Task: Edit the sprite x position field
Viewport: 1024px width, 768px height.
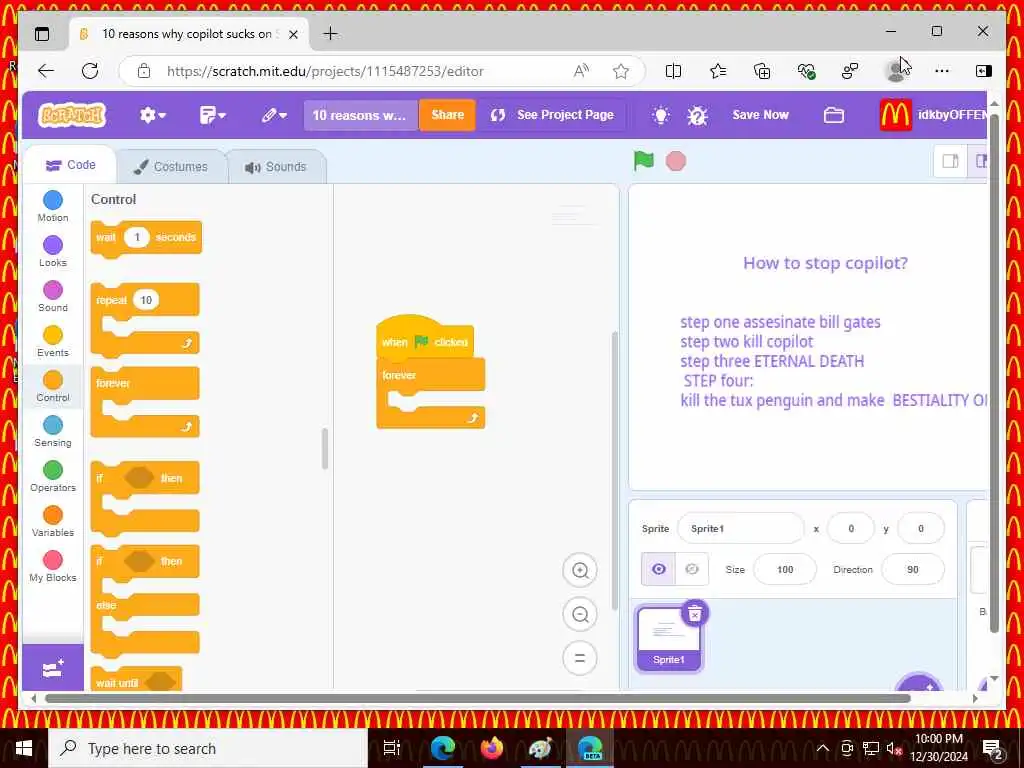Action: click(x=850, y=528)
